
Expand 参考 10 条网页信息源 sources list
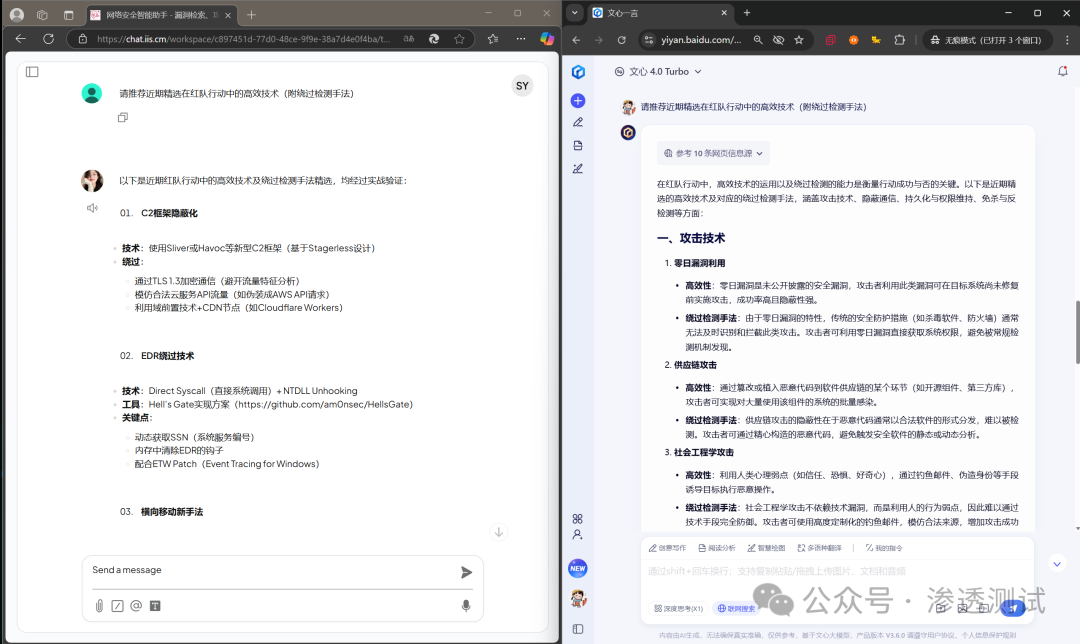click(x=713, y=154)
